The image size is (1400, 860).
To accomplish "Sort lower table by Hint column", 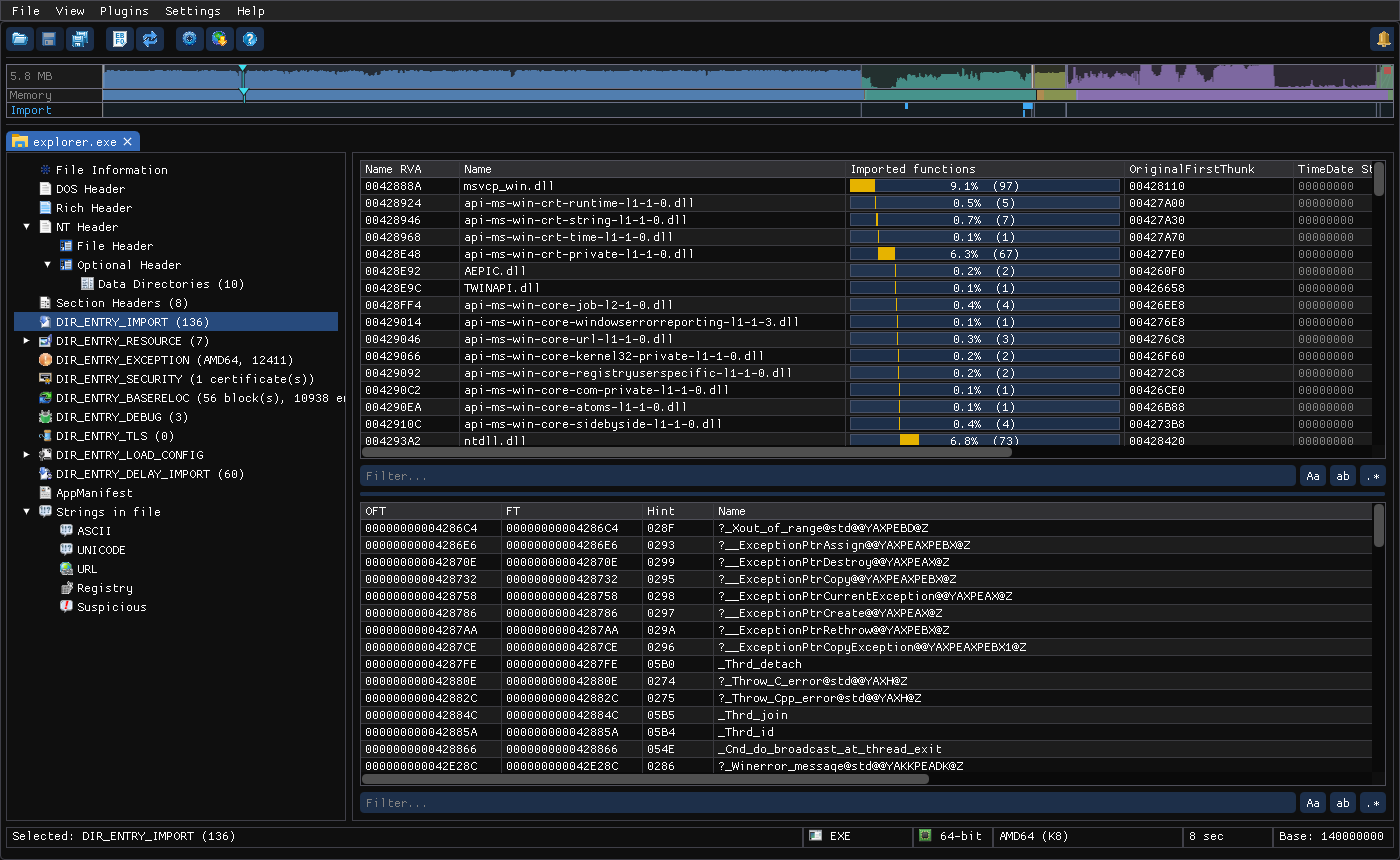I will click(x=678, y=511).
